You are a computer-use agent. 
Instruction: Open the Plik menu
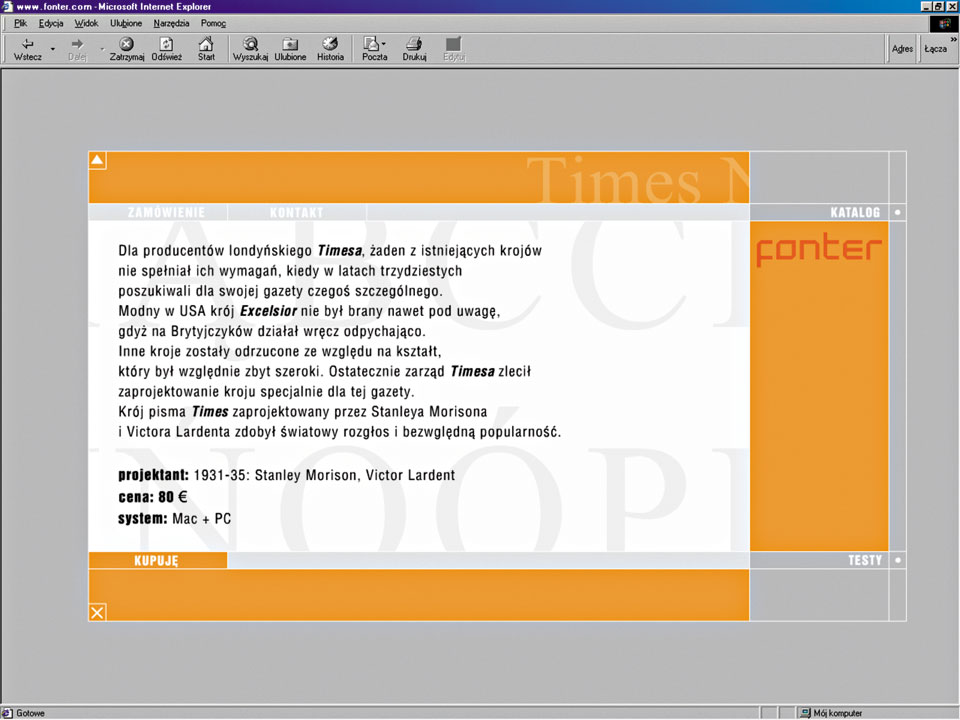20,23
